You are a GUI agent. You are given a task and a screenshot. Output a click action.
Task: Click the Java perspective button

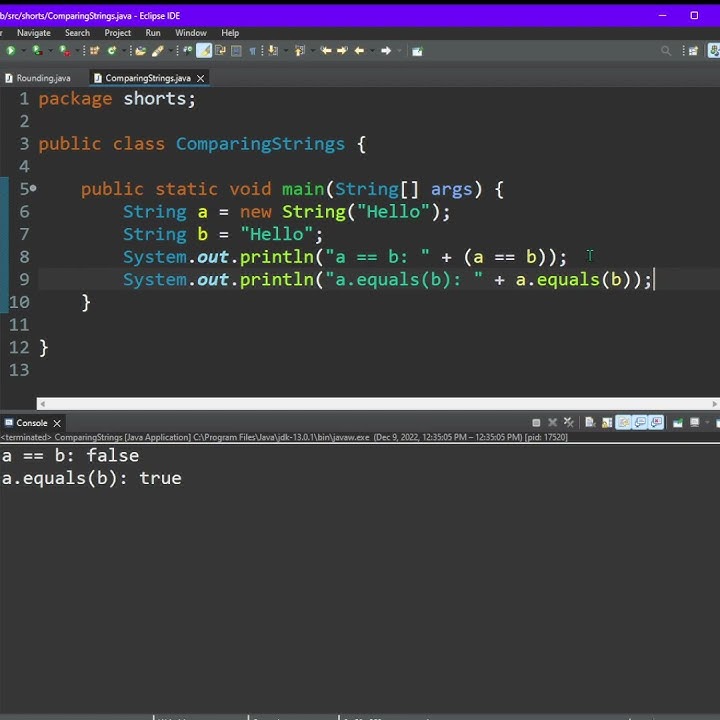pyautogui.click(x=713, y=51)
